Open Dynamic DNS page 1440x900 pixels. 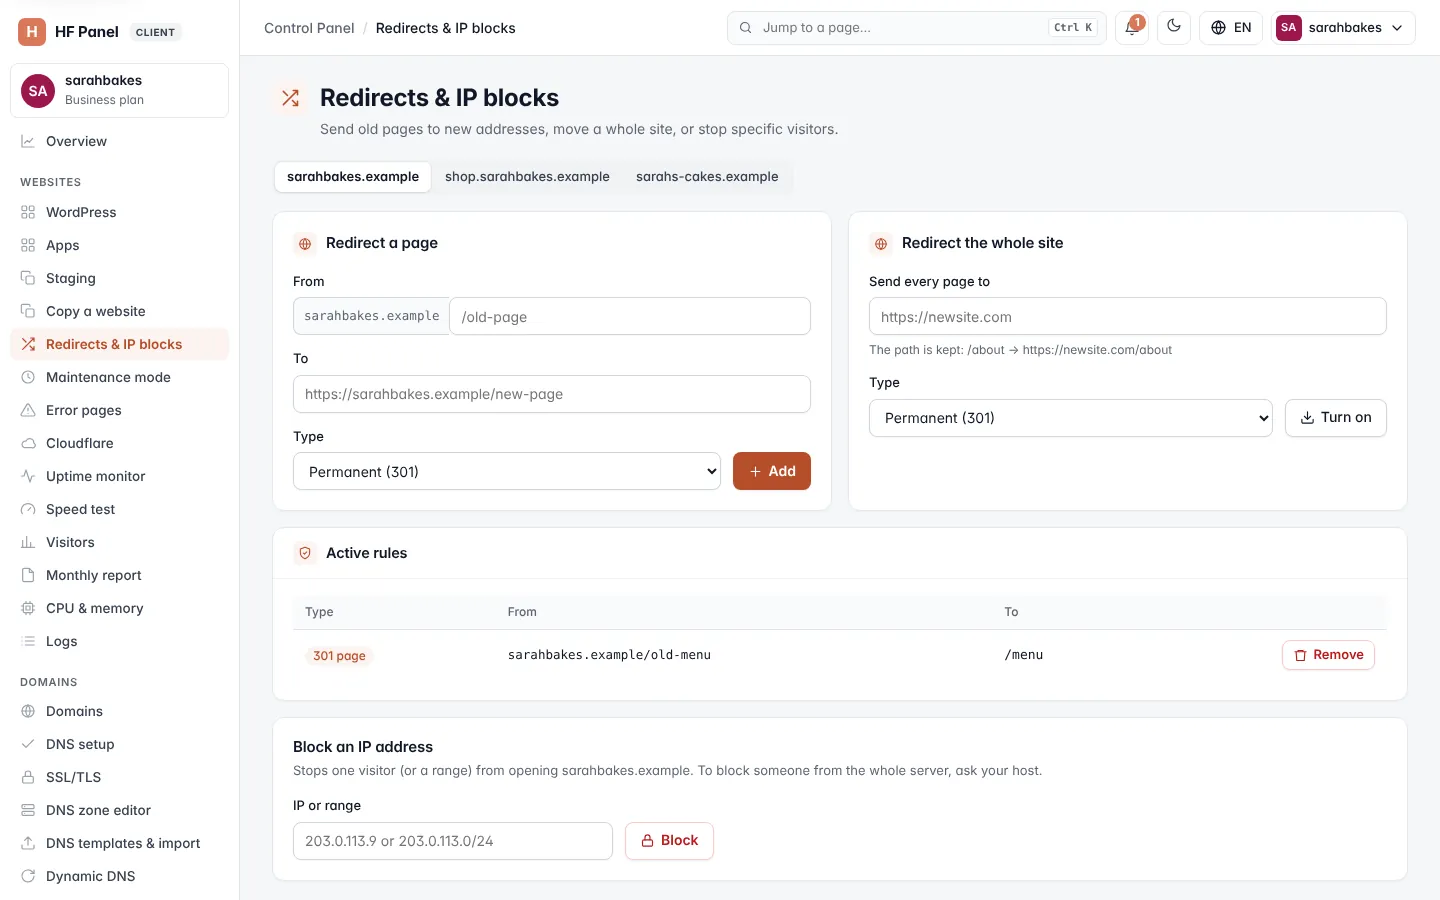click(x=119, y=876)
